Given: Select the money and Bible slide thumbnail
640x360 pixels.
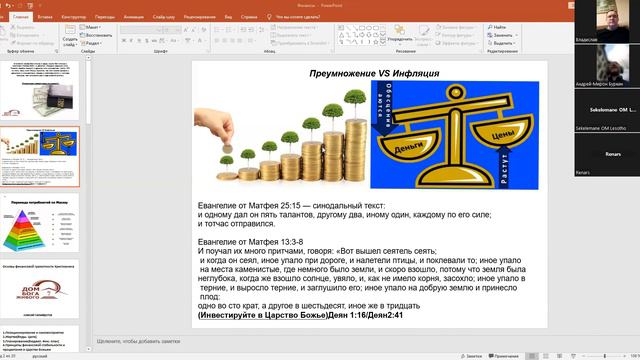Looking at the screenshot, I should [x=40, y=90].
